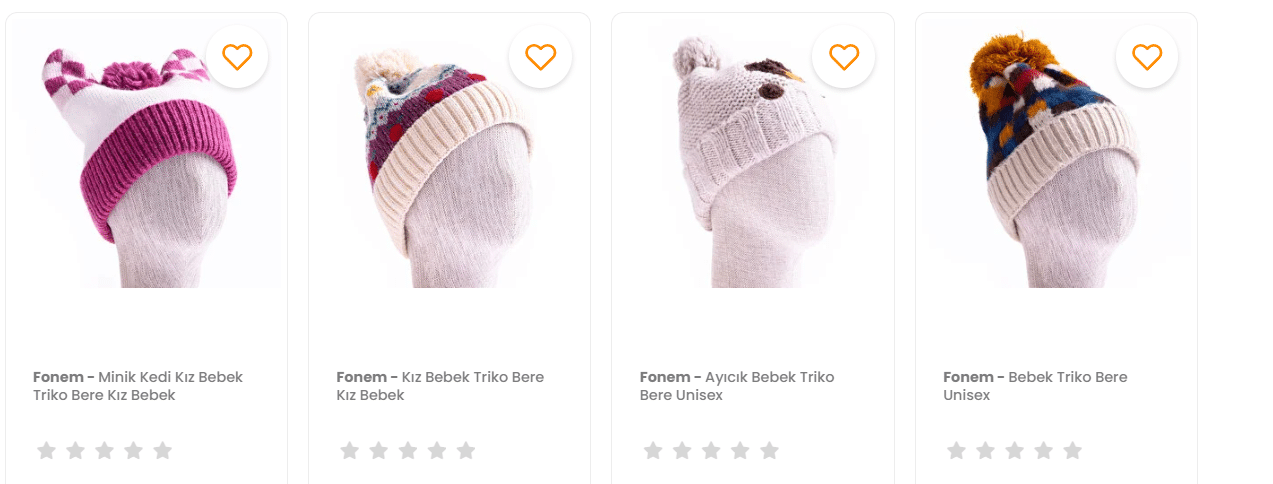This screenshot has width=1273, height=484.
Task: Rate Bebek Triko Bere Unisex five stars
Action: pos(1072,451)
